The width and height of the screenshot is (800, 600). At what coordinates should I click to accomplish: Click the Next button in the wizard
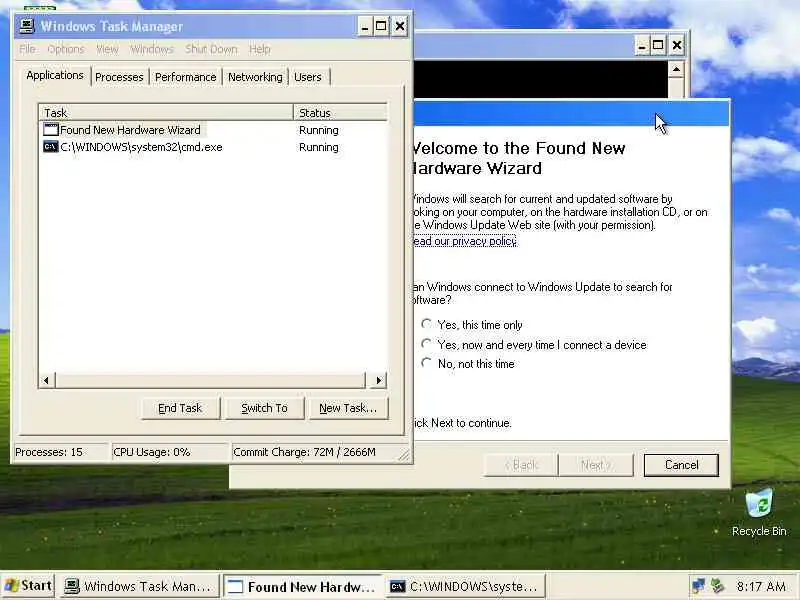[x=596, y=465]
